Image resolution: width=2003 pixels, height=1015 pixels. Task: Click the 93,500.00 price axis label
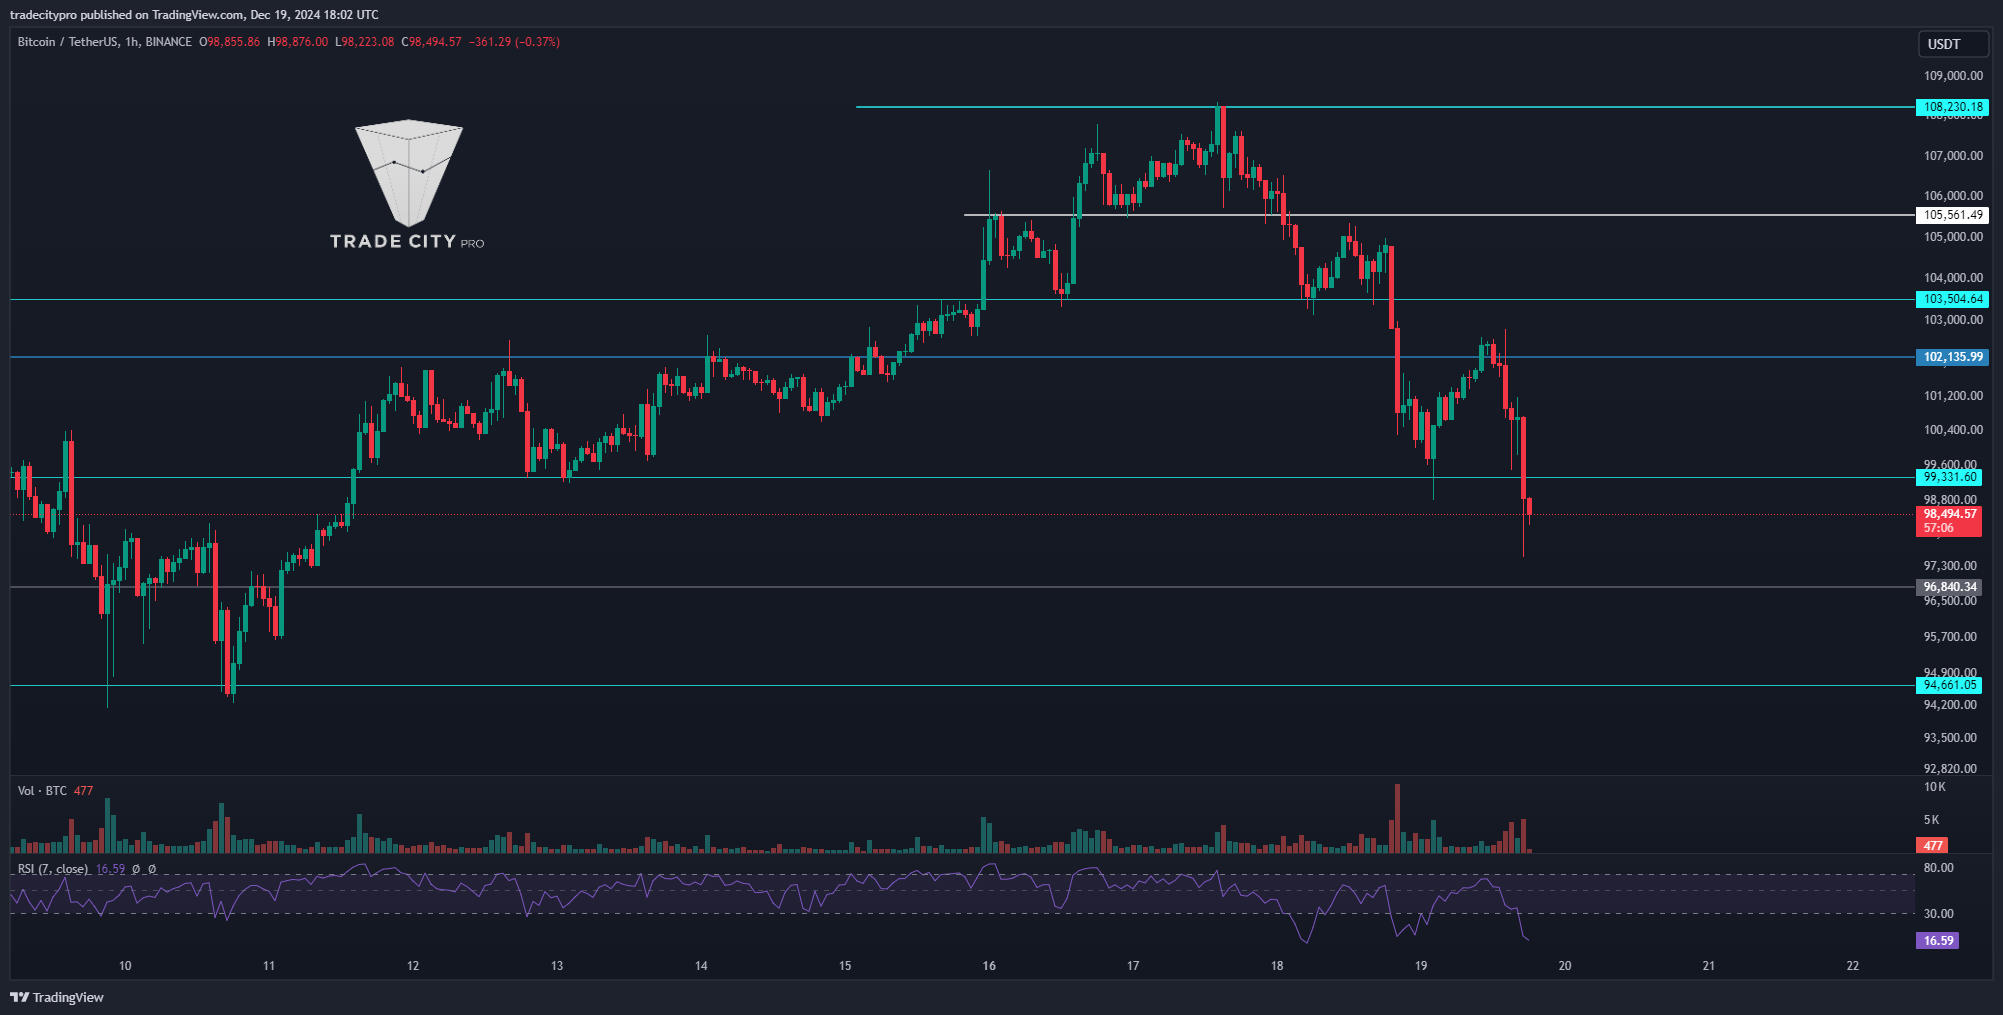(x=1950, y=738)
